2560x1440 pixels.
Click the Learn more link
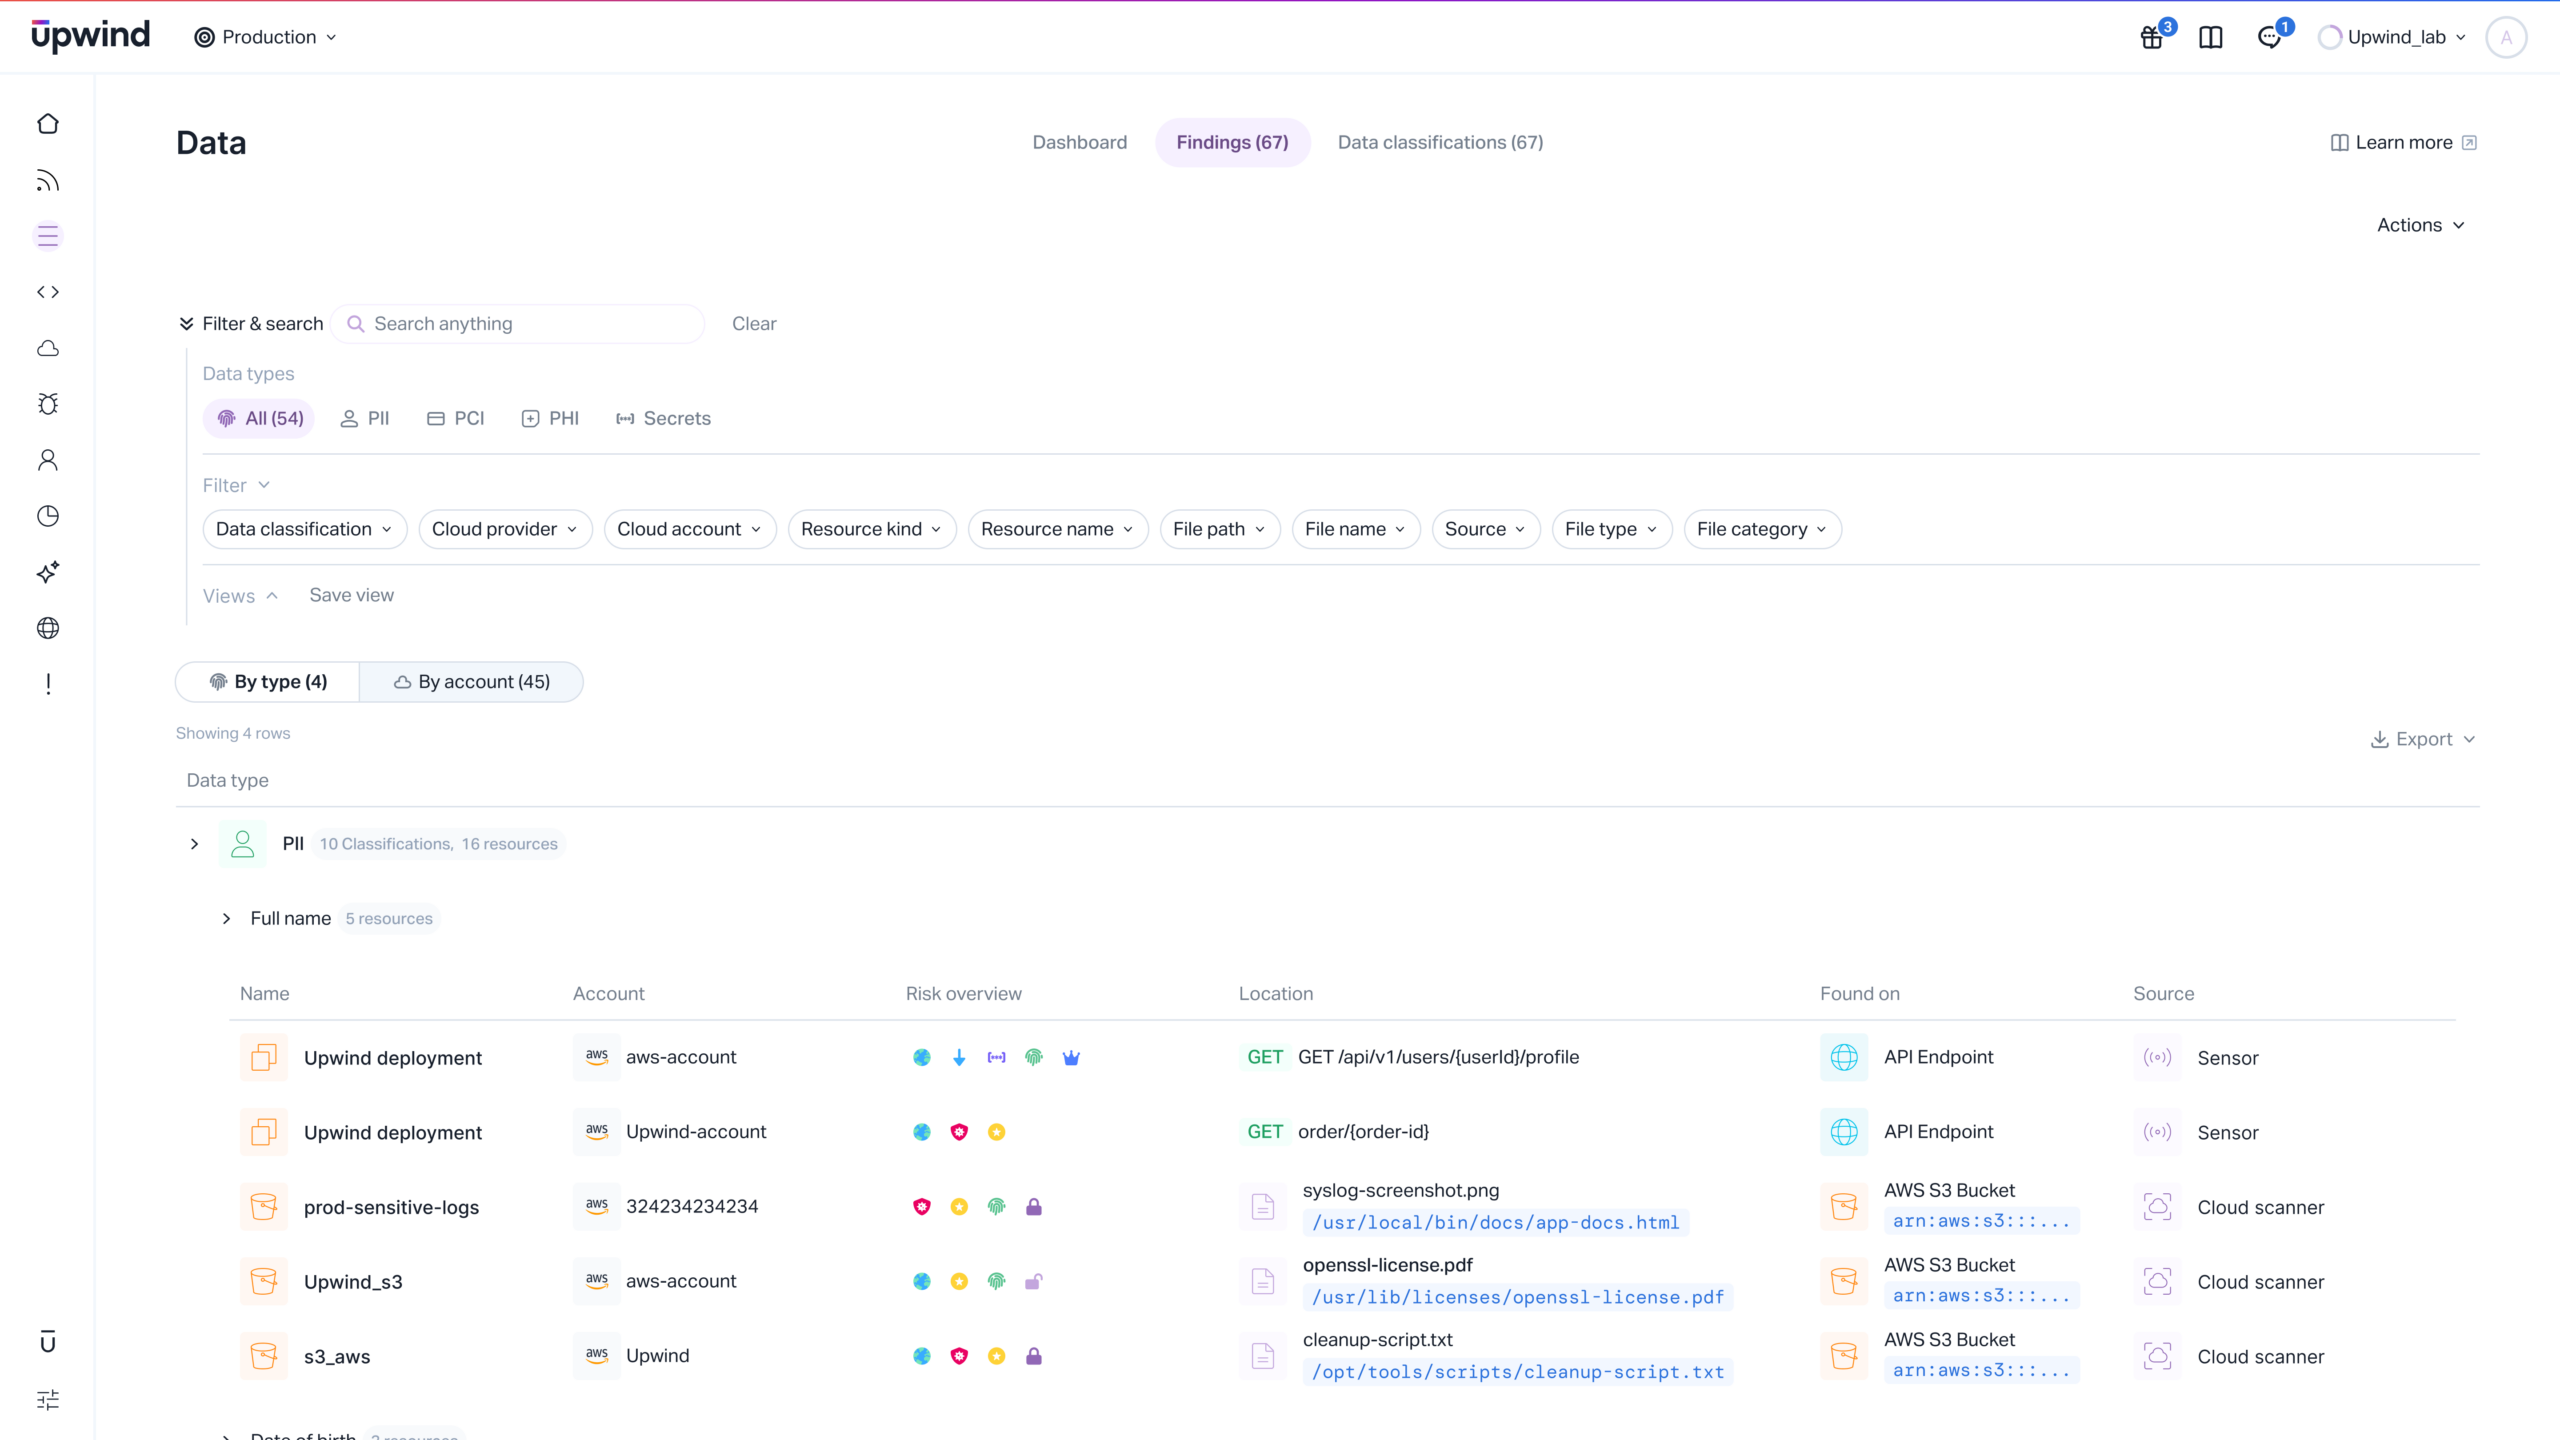(x=2403, y=143)
